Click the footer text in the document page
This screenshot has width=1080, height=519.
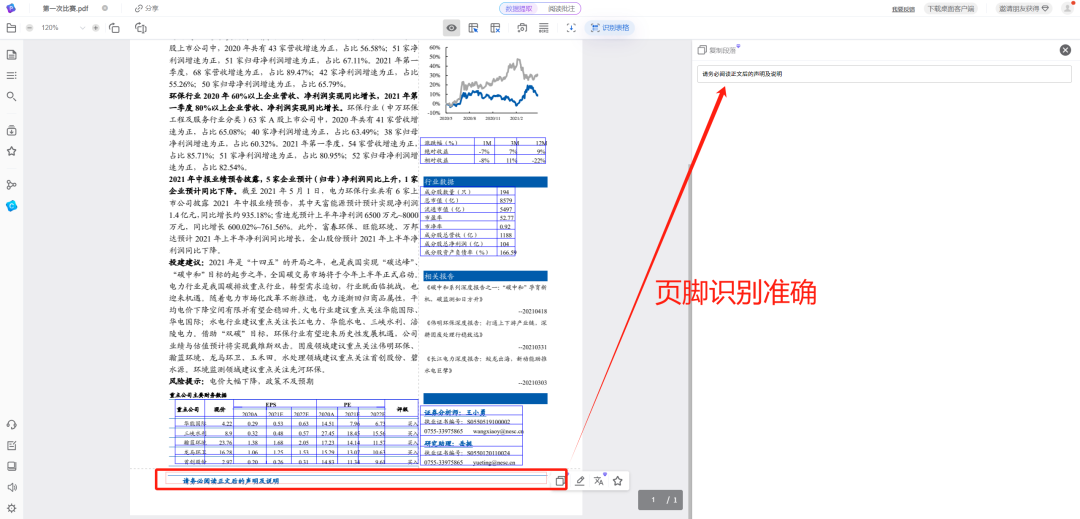tap(231, 480)
